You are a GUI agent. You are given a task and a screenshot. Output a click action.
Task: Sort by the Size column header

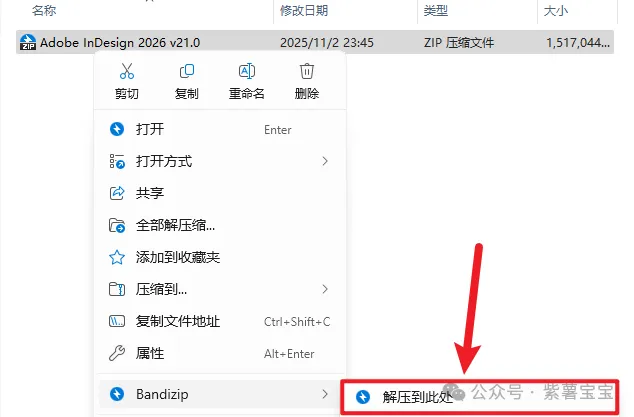[556, 11]
